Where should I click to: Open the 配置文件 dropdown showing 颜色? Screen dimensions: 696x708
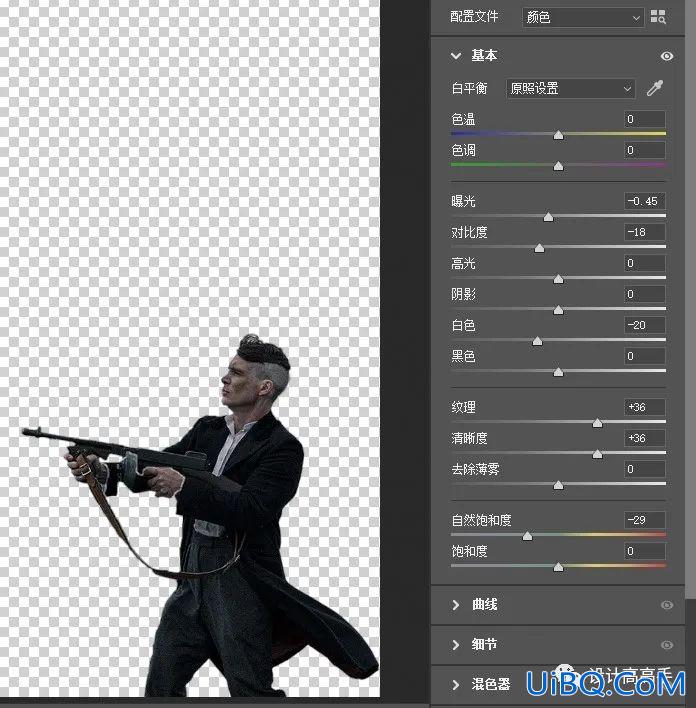[583, 18]
